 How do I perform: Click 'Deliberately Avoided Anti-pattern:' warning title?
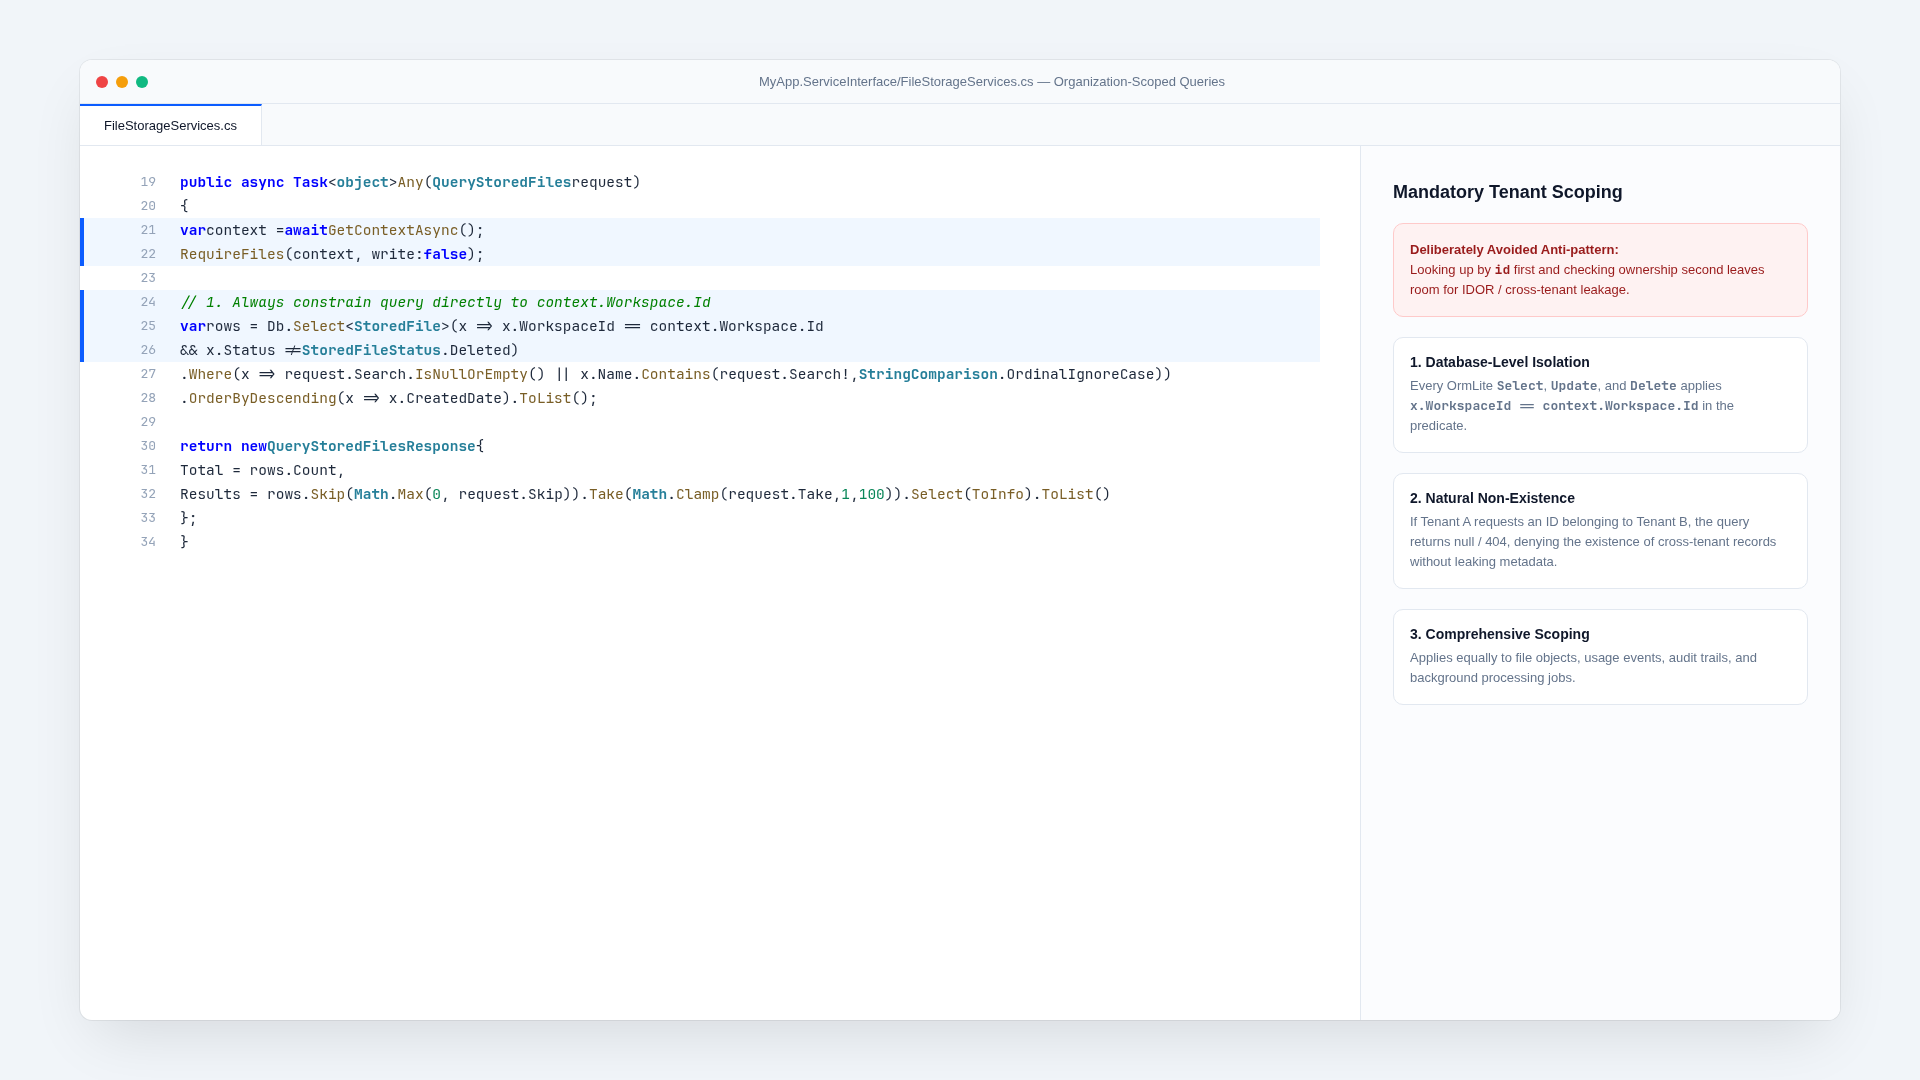[1514, 250]
